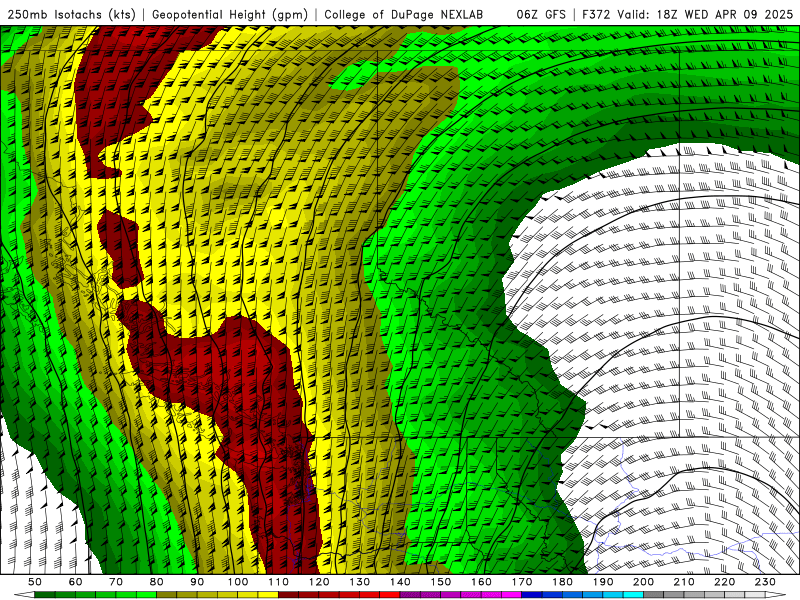
Task: Click the 'F372' forecast hour text
Action: (x=596, y=14)
